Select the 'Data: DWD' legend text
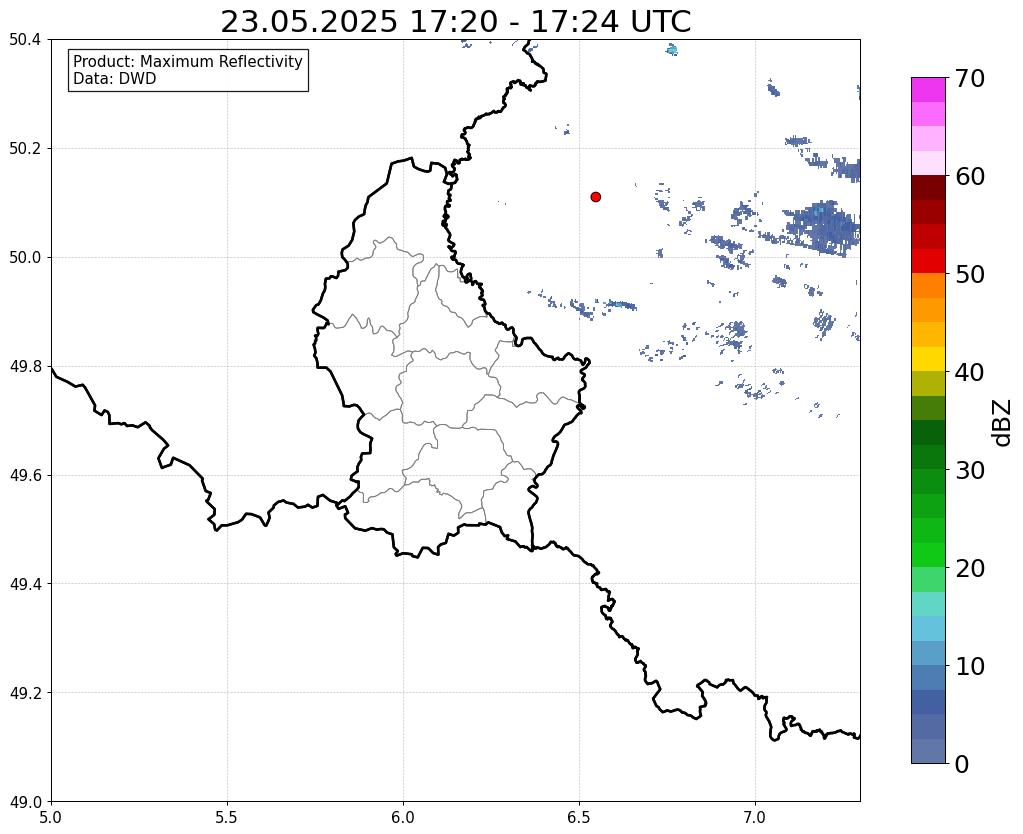This screenshot has height=834, width=1023. [115, 79]
